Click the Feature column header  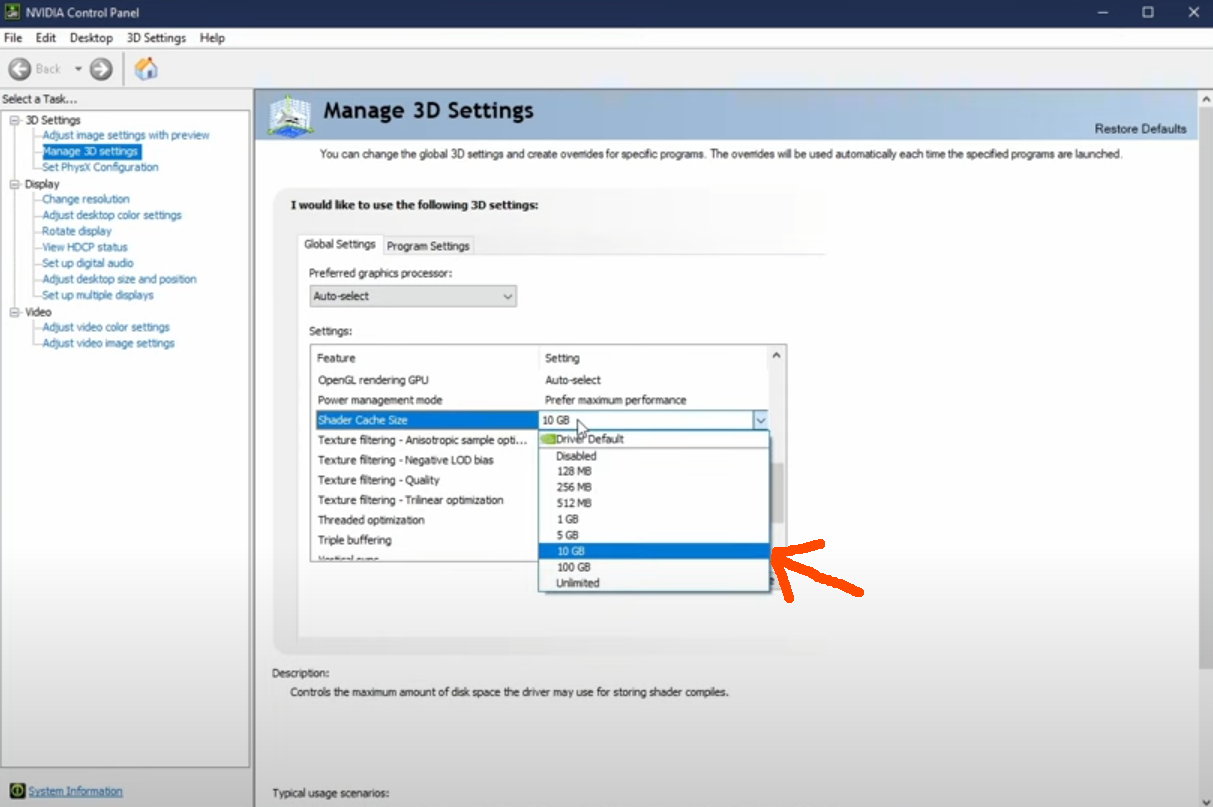pos(425,358)
